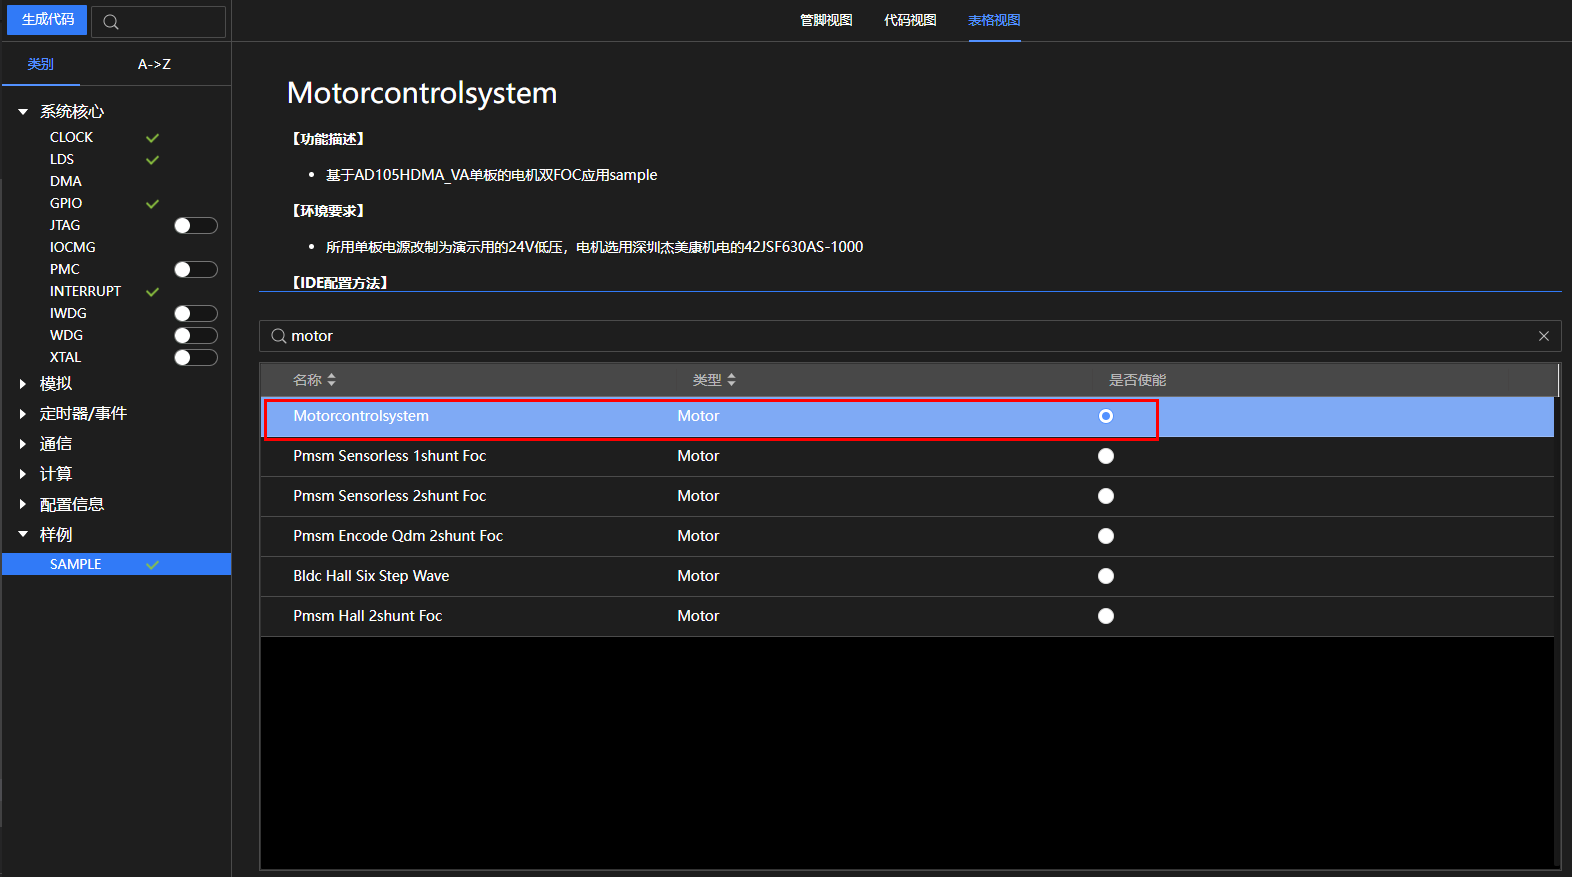Clear the motor search with X icon

tap(1543, 336)
